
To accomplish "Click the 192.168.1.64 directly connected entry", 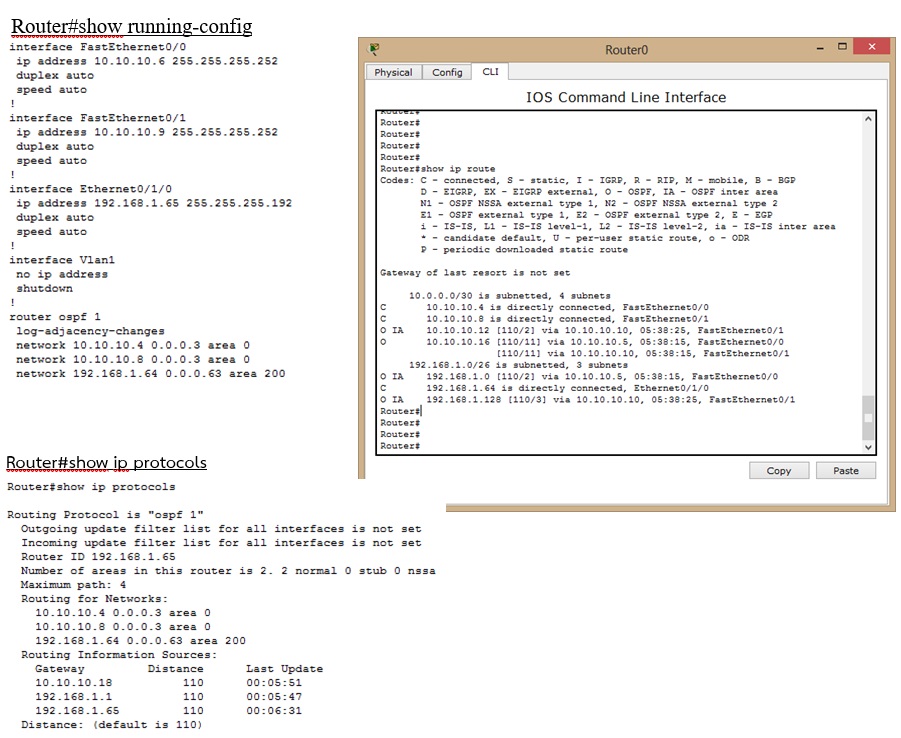I will (544, 388).
